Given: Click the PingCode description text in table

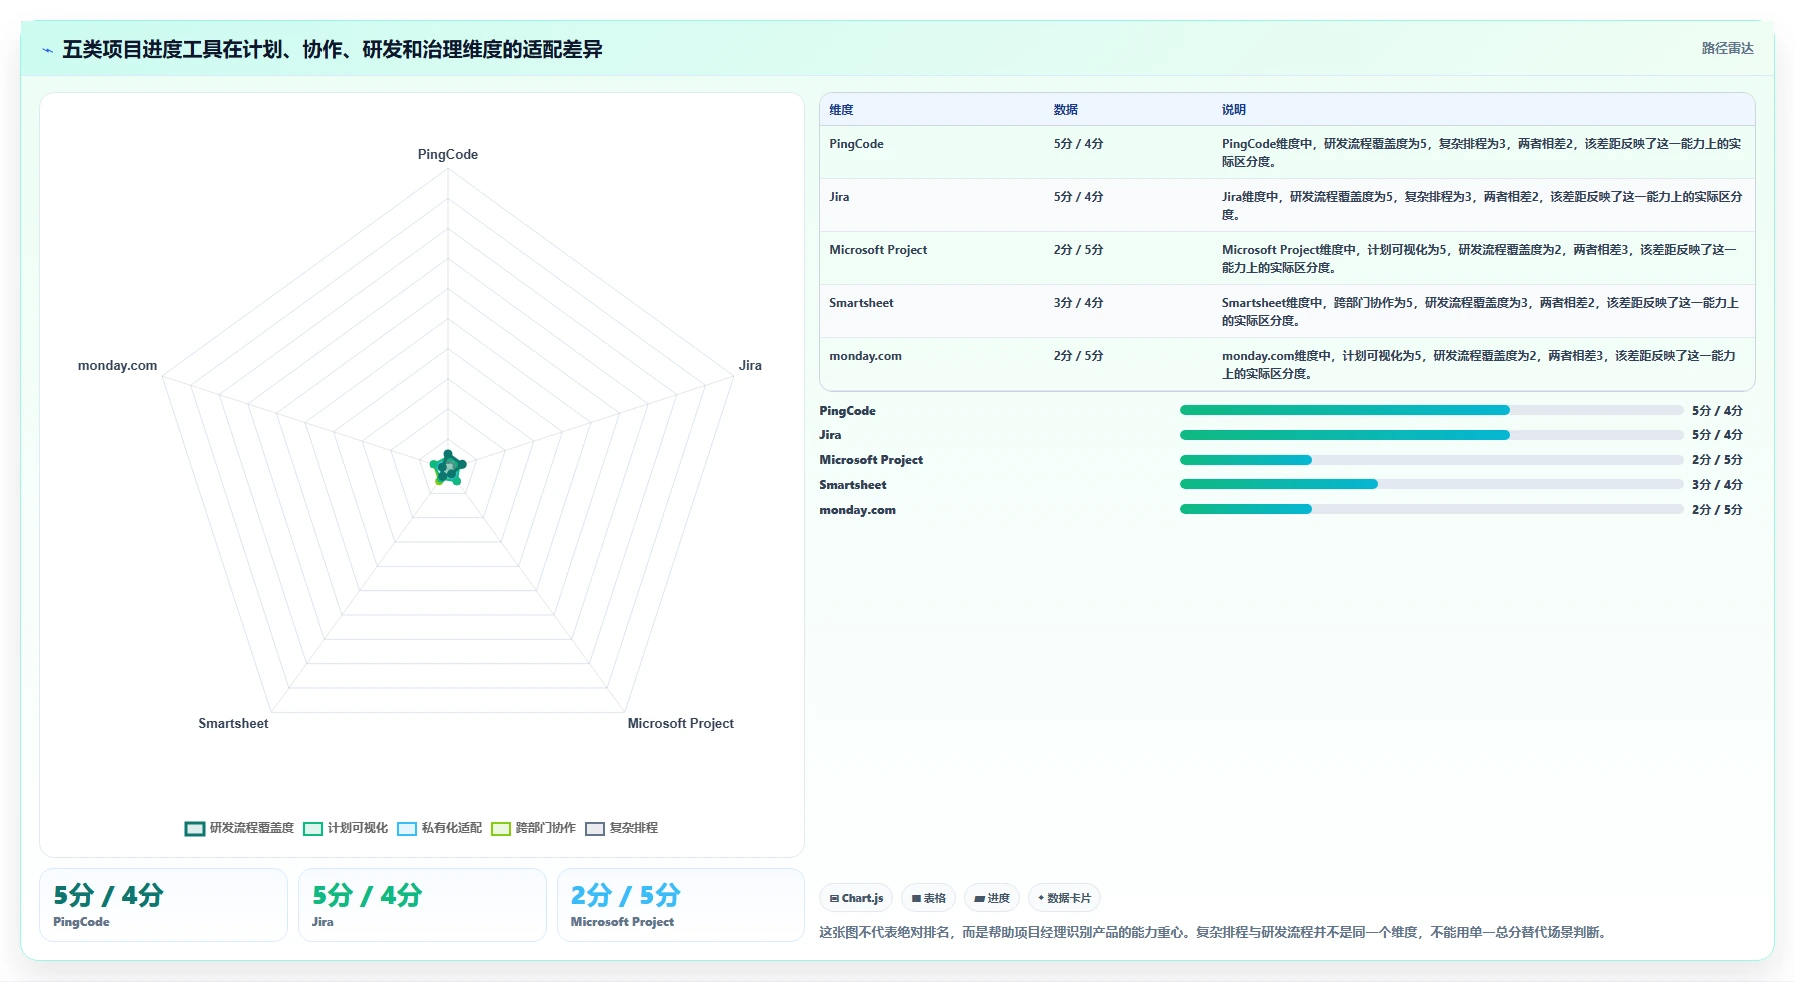Looking at the screenshot, I should tap(1481, 152).
